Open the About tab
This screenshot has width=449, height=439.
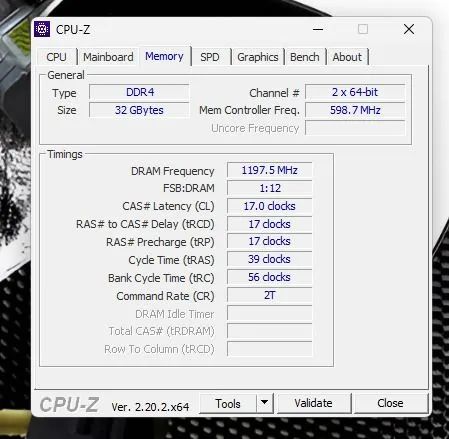click(347, 57)
